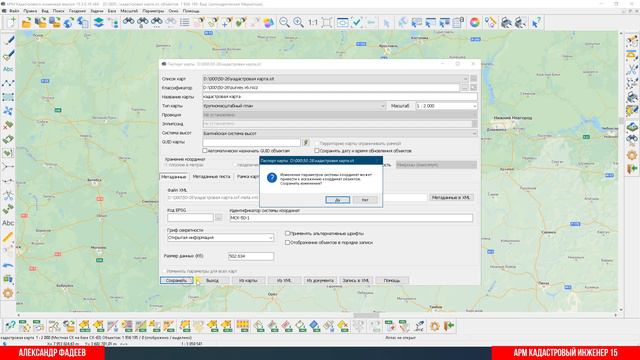Screen dimensions: 640x360
Task: Click the map pins route icon
Action: [x=490, y=22]
